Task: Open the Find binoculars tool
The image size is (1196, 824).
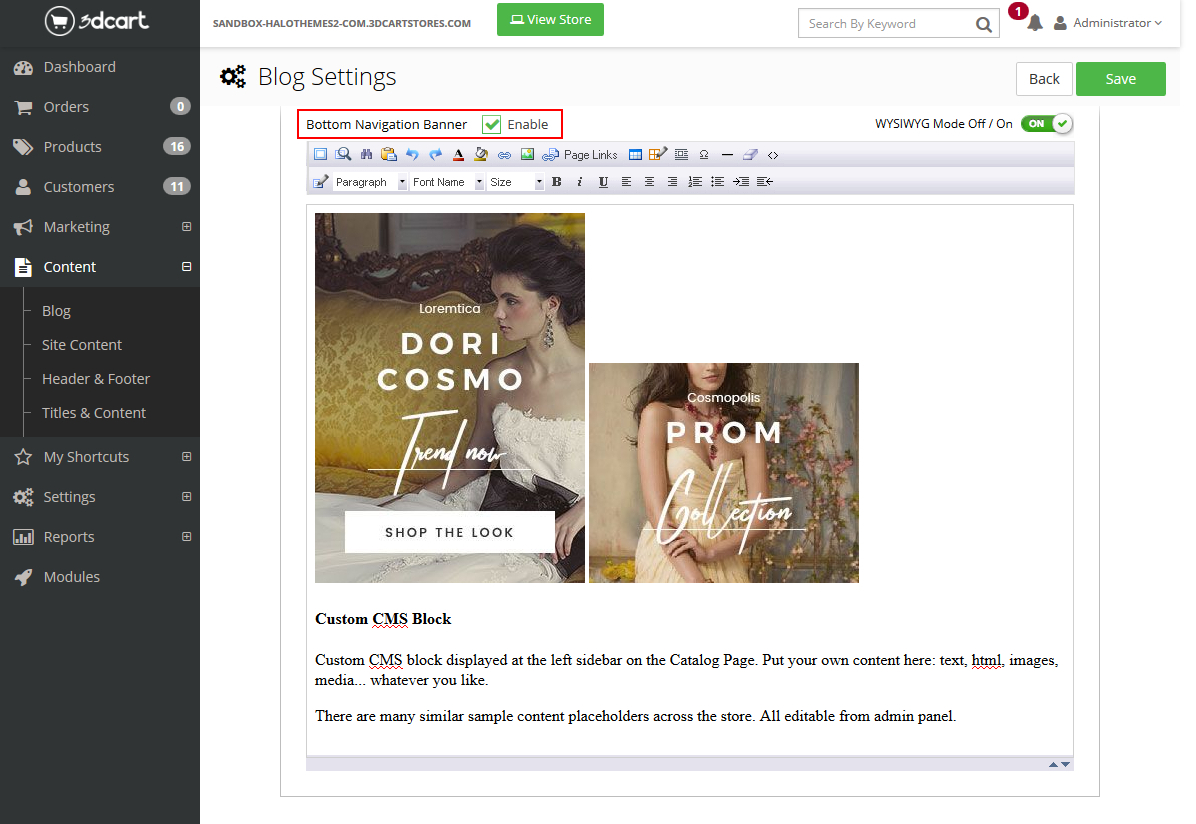Action: [366, 155]
